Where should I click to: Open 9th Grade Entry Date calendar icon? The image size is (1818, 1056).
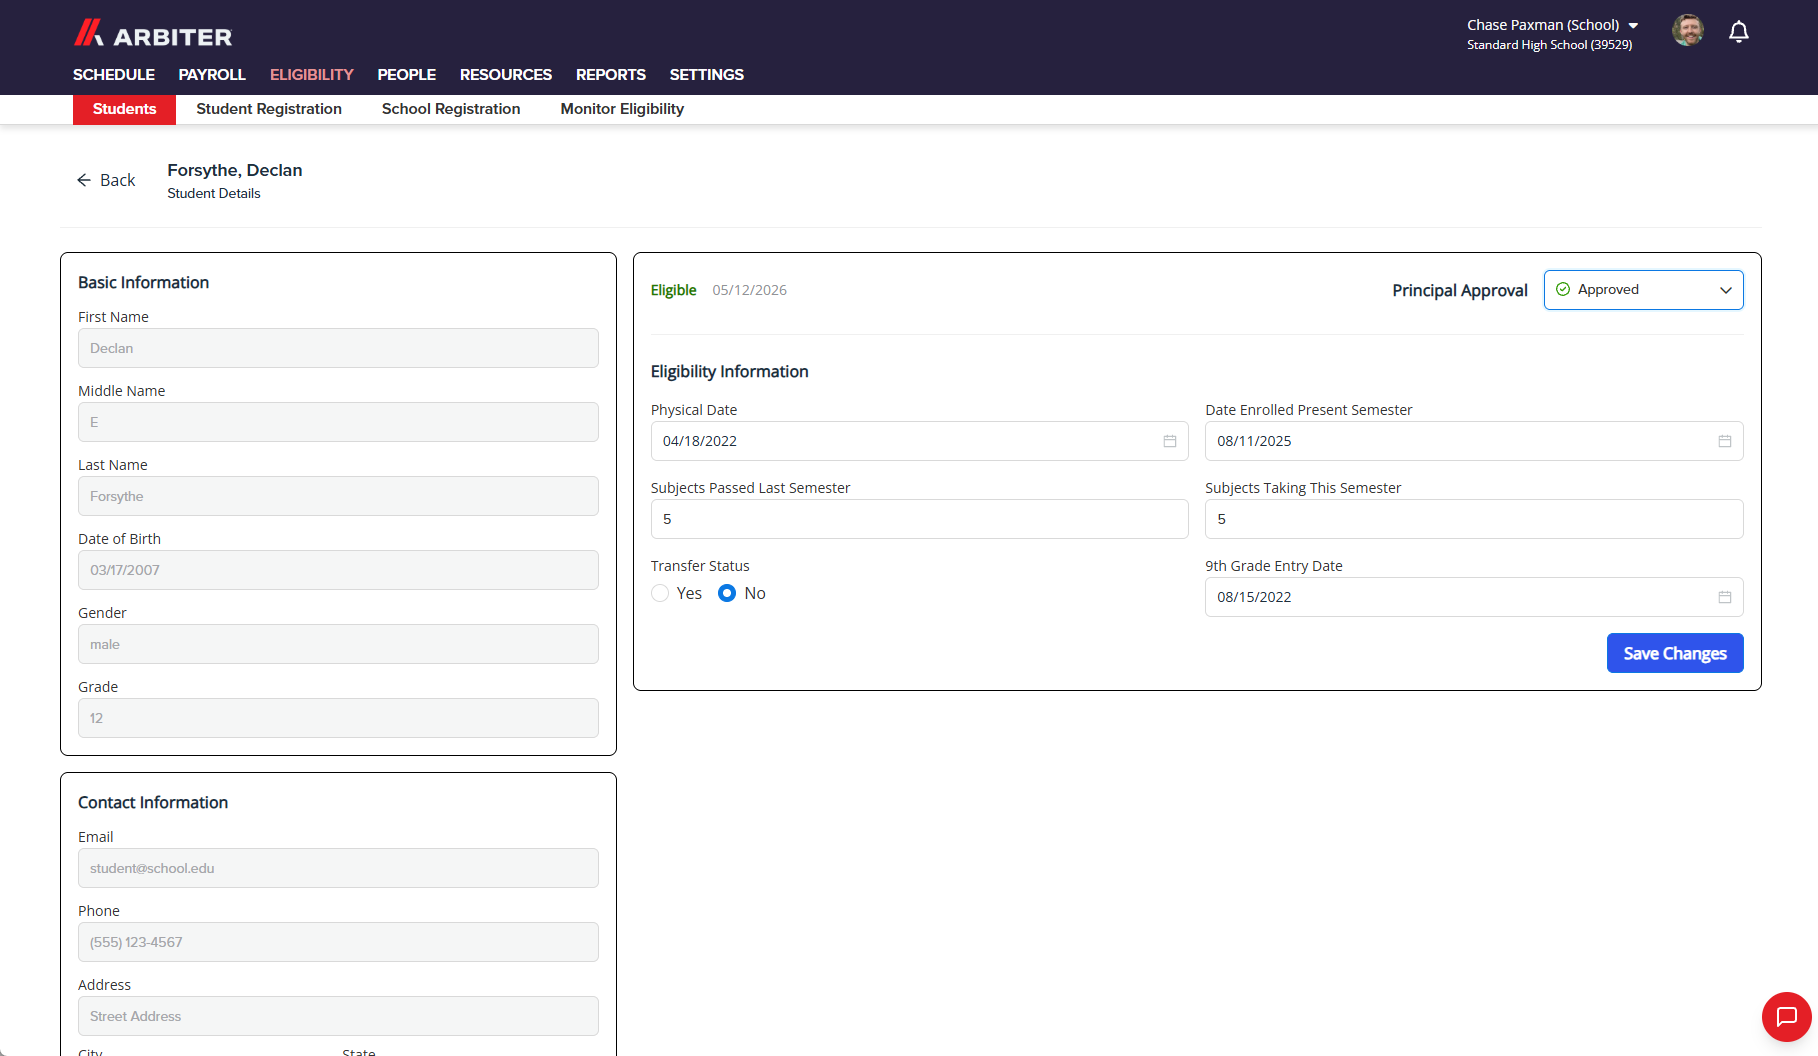(1725, 597)
